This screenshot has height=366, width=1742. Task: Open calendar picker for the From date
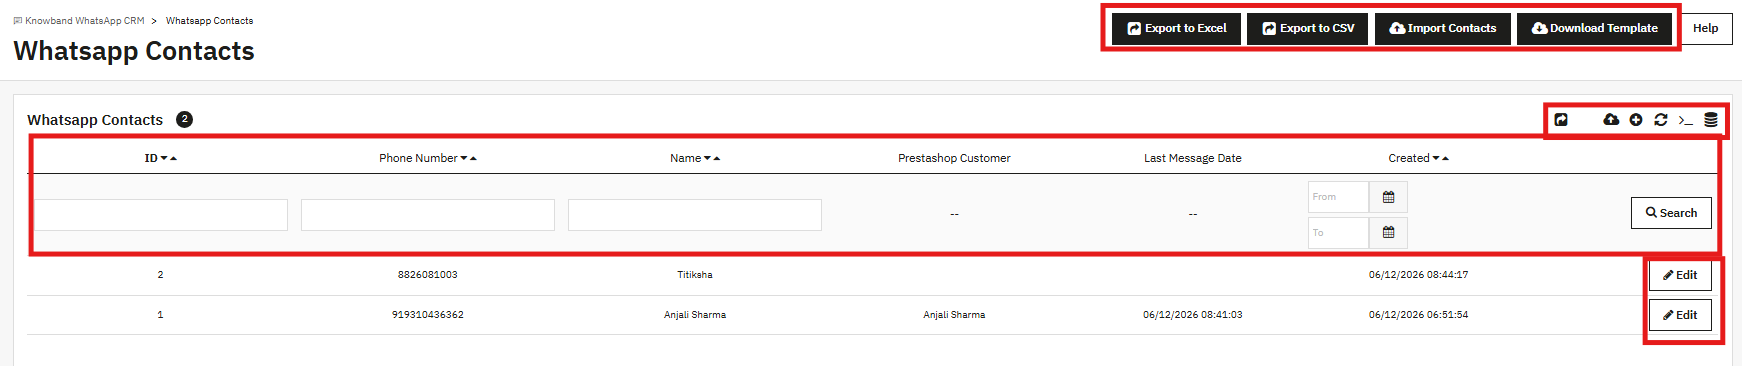point(1388,197)
